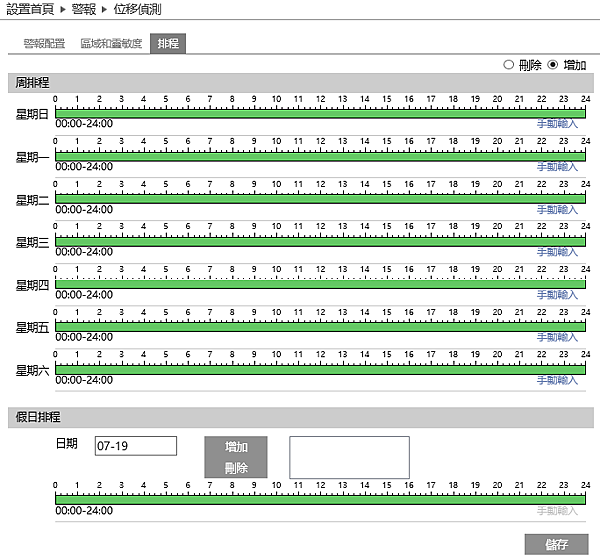The width and height of the screenshot is (600, 560).
Task: Click the 星期三 green schedule bar
Action: (x=320, y=242)
